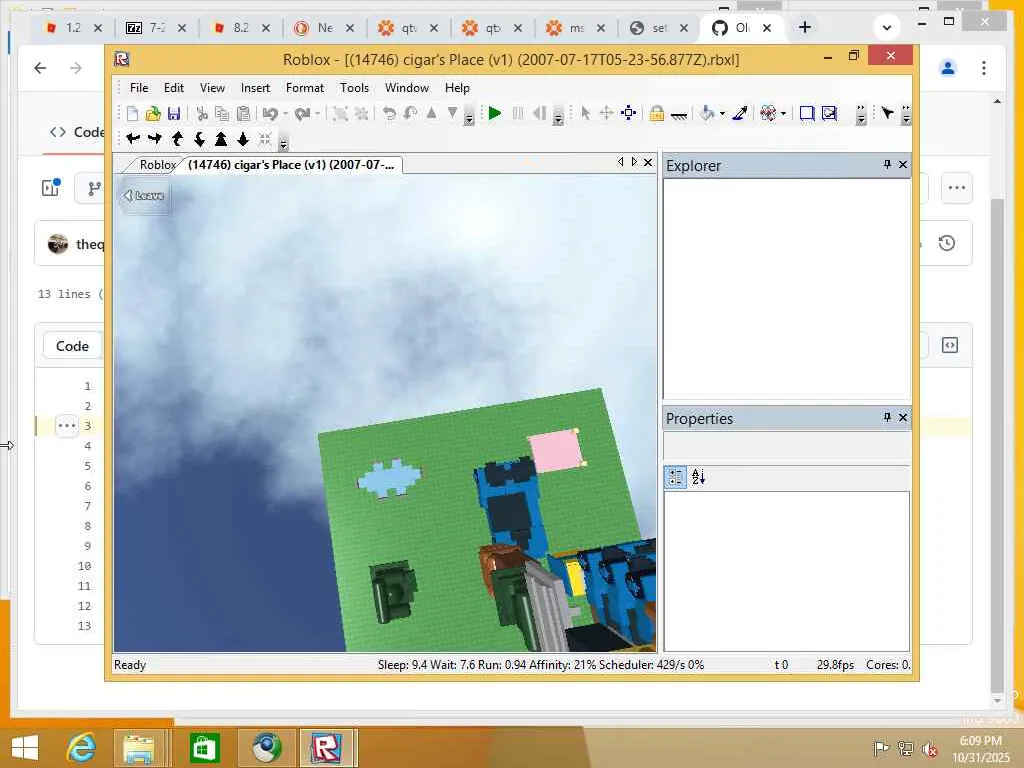This screenshot has height=768, width=1024.
Task: Click the scissors Cut icon
Action: 202,114
